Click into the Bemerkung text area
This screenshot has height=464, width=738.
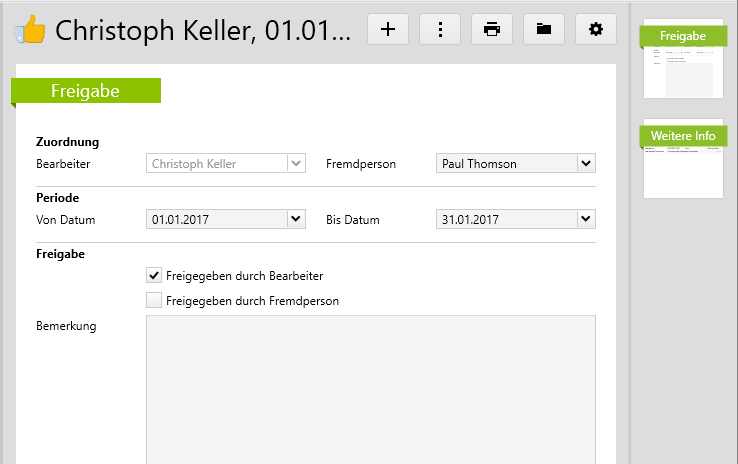pos(370,390)
